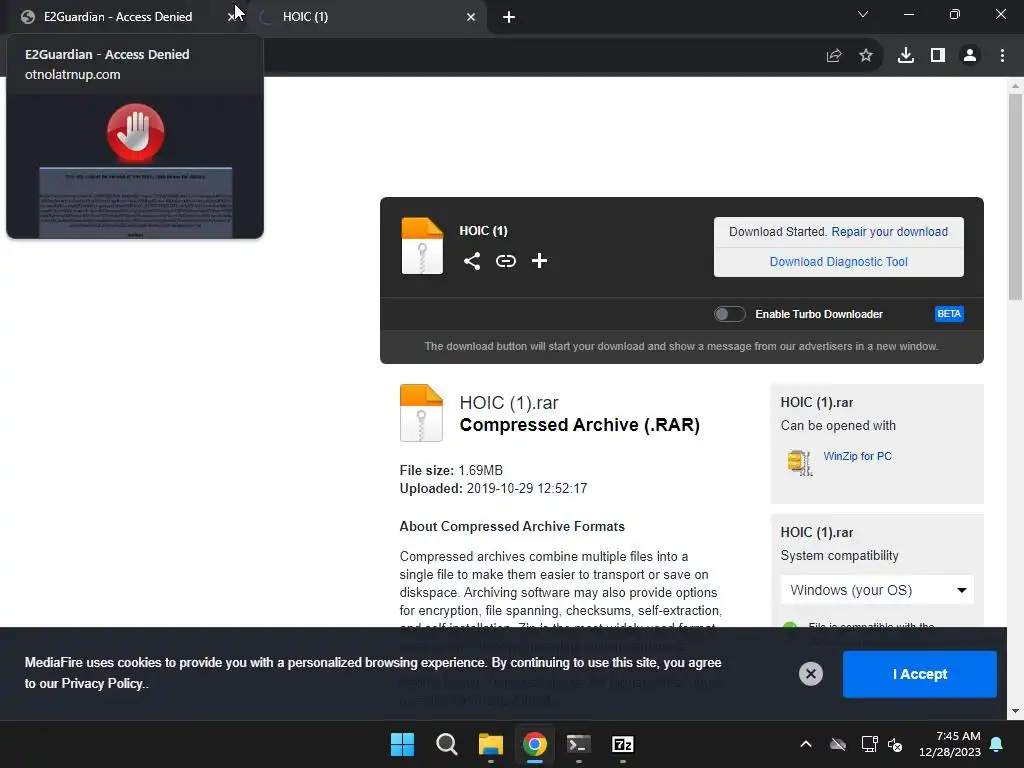
Task: Open the tab search chevron
Action: [863, 14]
